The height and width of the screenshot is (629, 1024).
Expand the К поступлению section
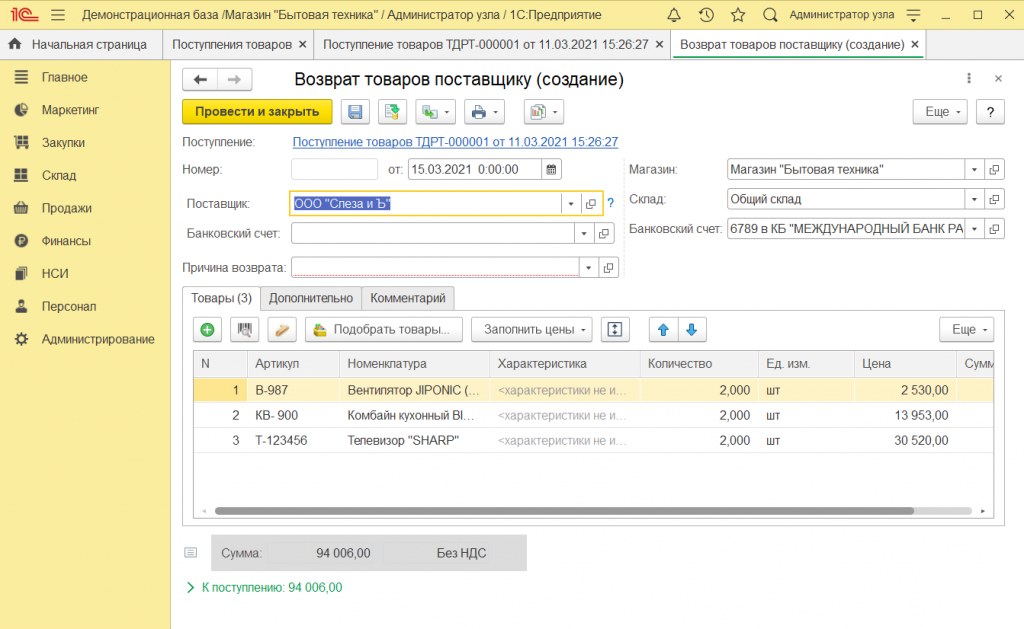click(191, 588)
